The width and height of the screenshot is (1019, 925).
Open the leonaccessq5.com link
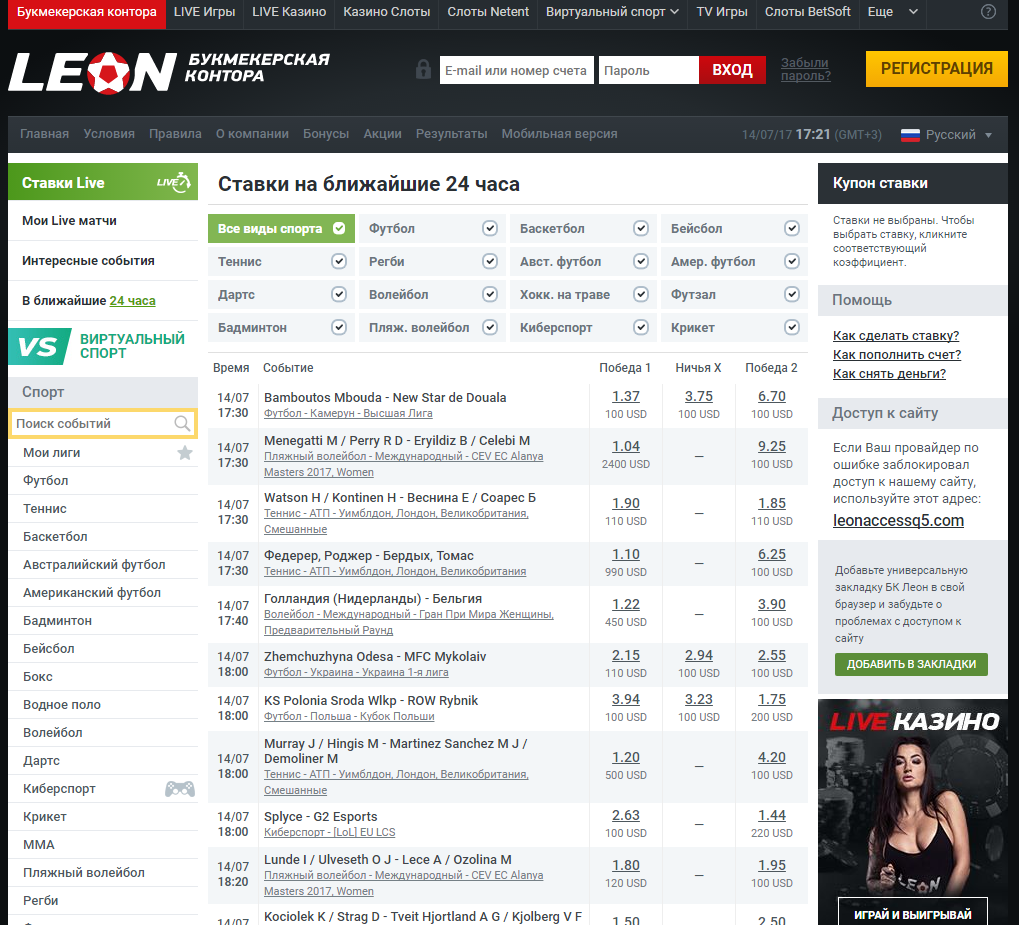click(x=898, y=521)
